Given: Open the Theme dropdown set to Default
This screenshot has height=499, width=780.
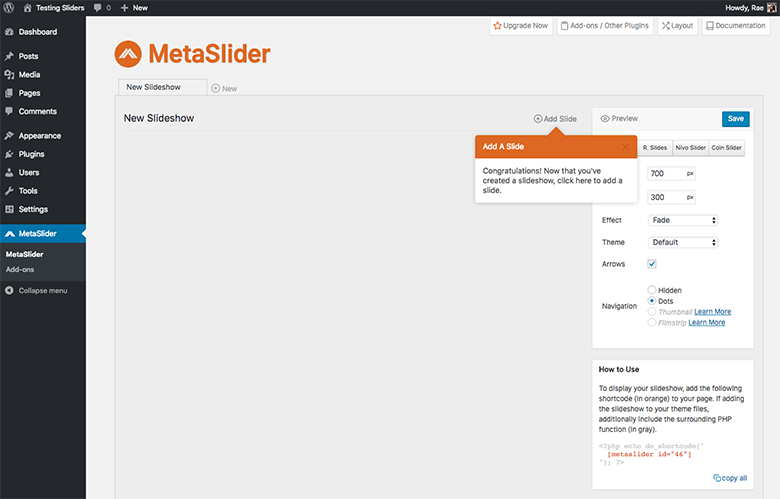Looking at the screenshot, I should [x=682, y=242].
